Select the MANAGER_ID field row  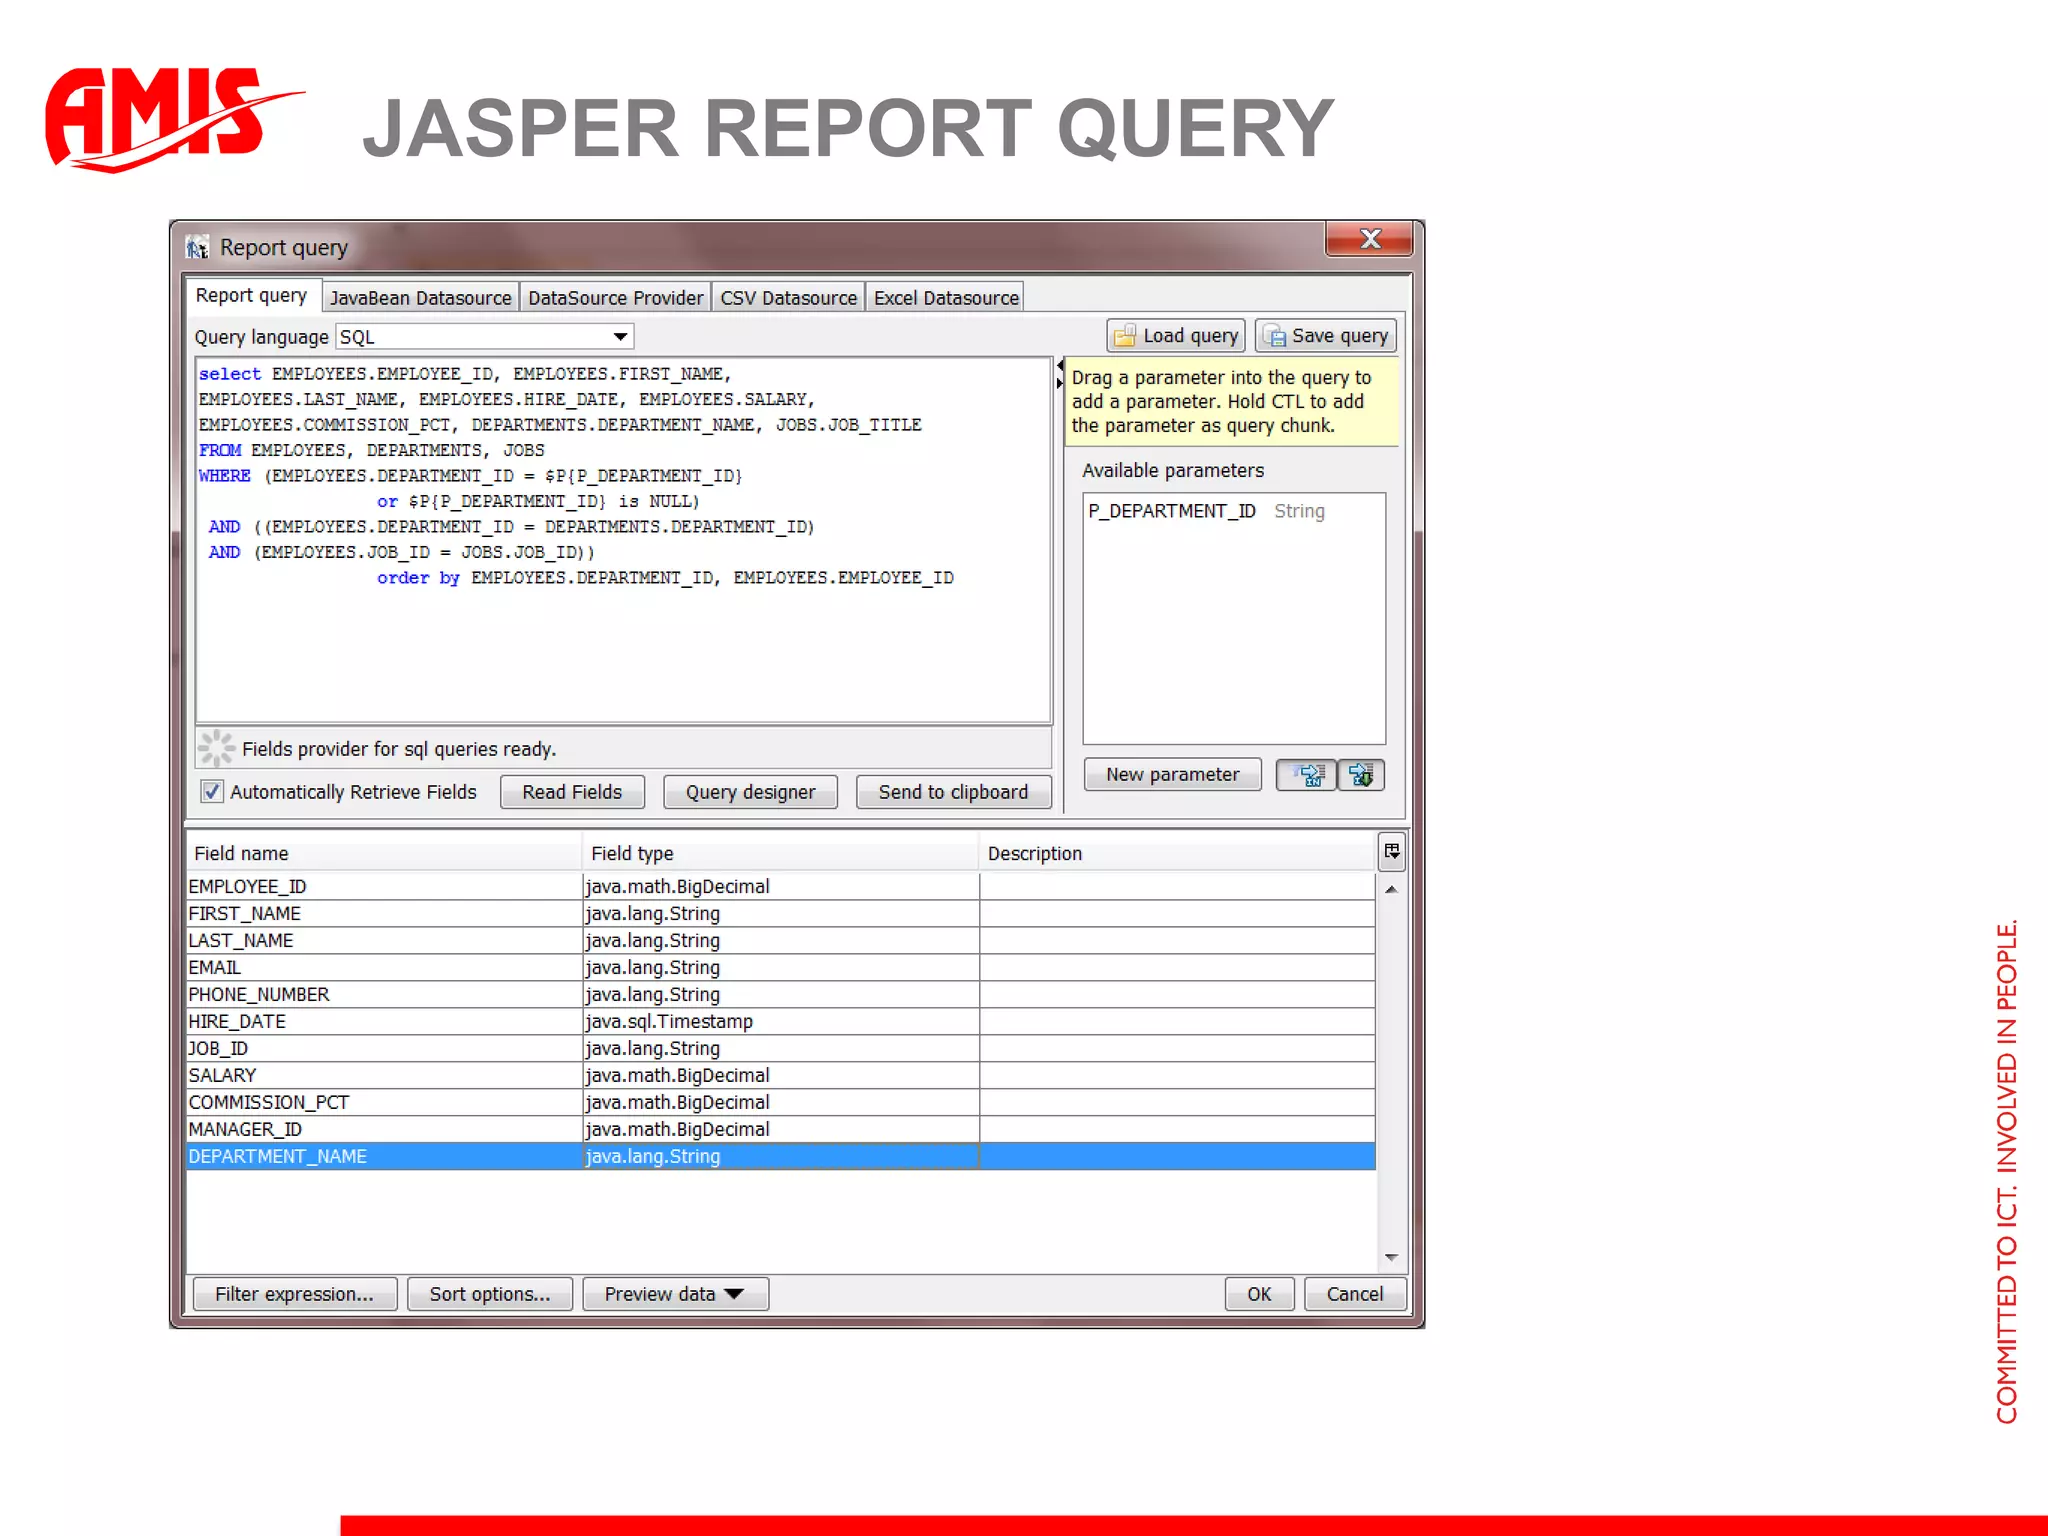(781, 1129)
